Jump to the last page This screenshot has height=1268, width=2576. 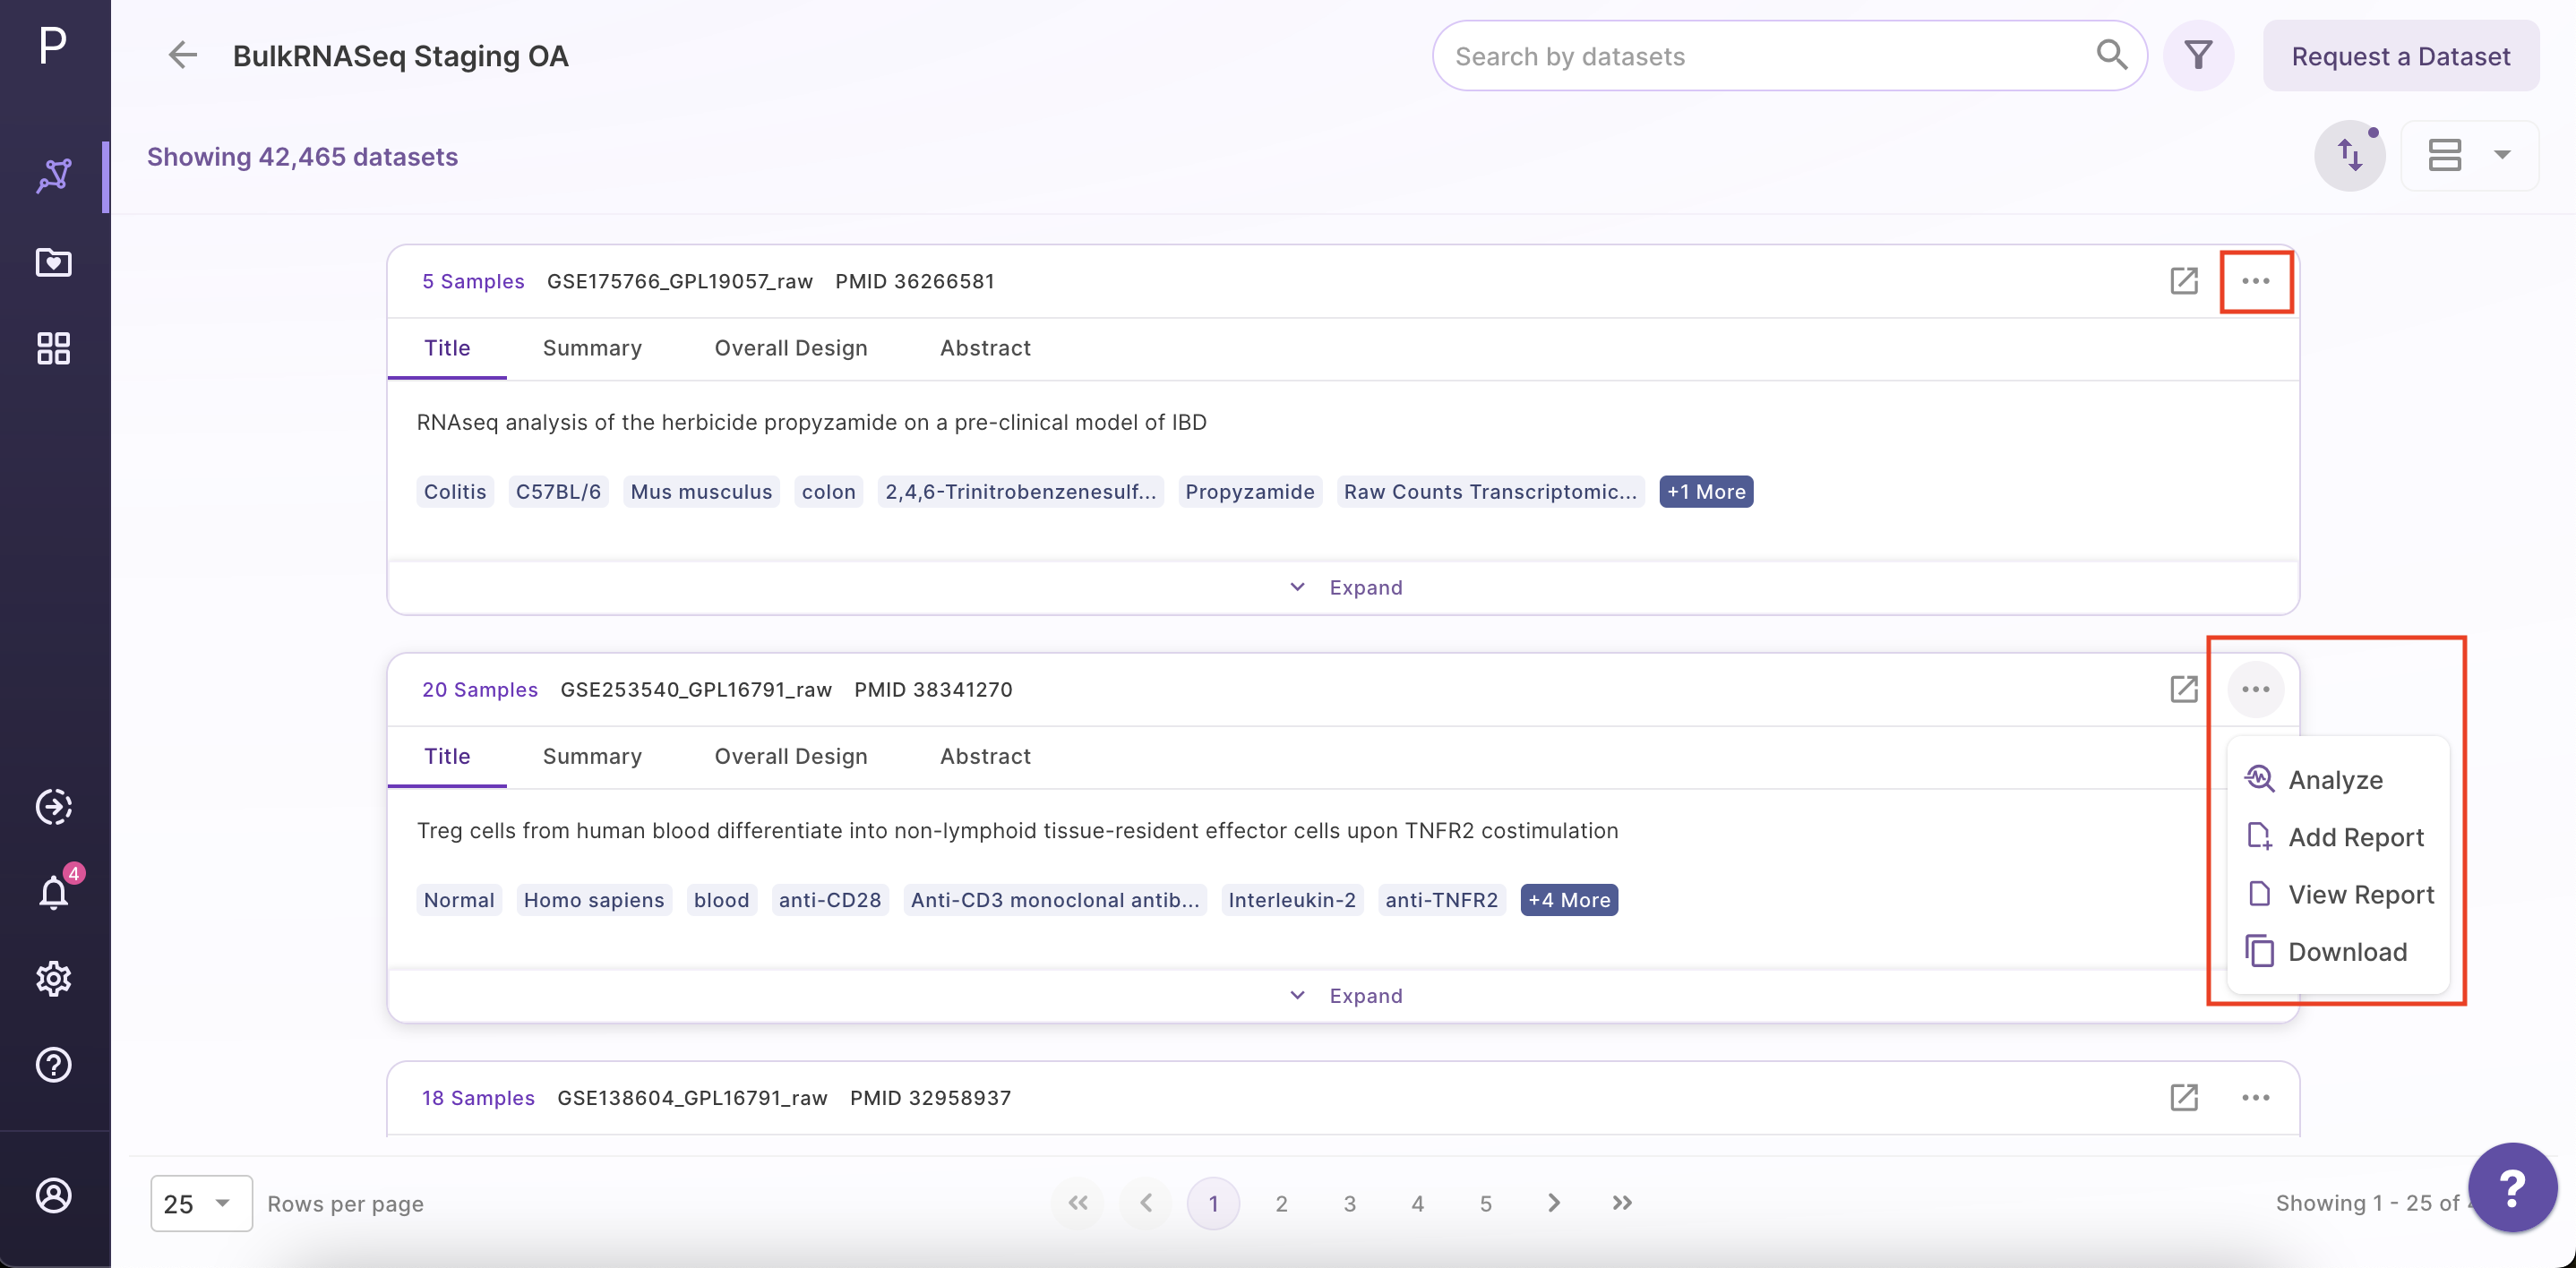(1622, 1203)
